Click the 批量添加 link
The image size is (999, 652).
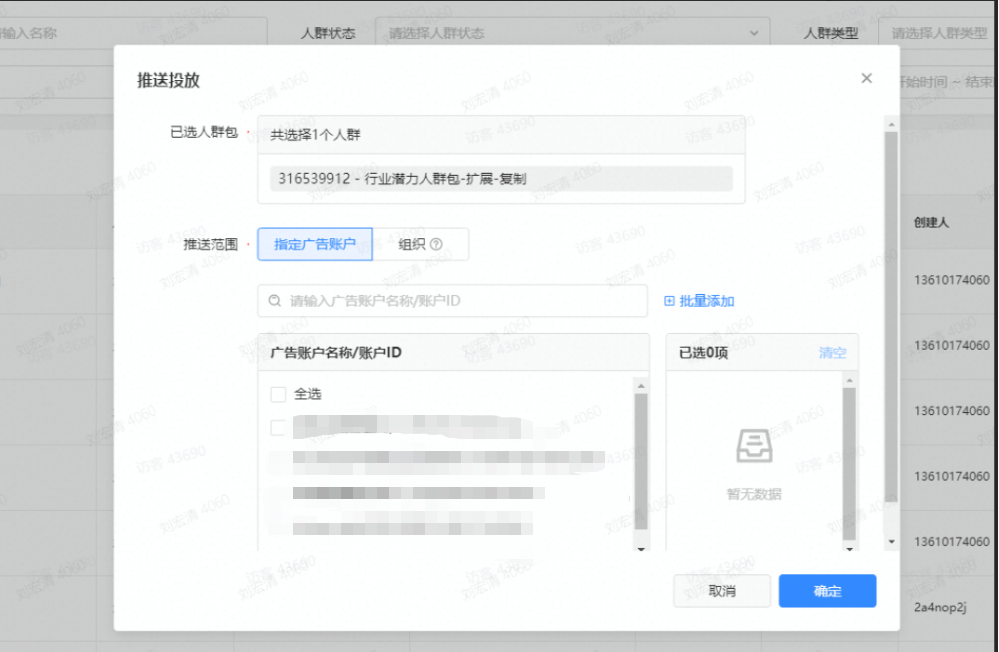point(707,301)
